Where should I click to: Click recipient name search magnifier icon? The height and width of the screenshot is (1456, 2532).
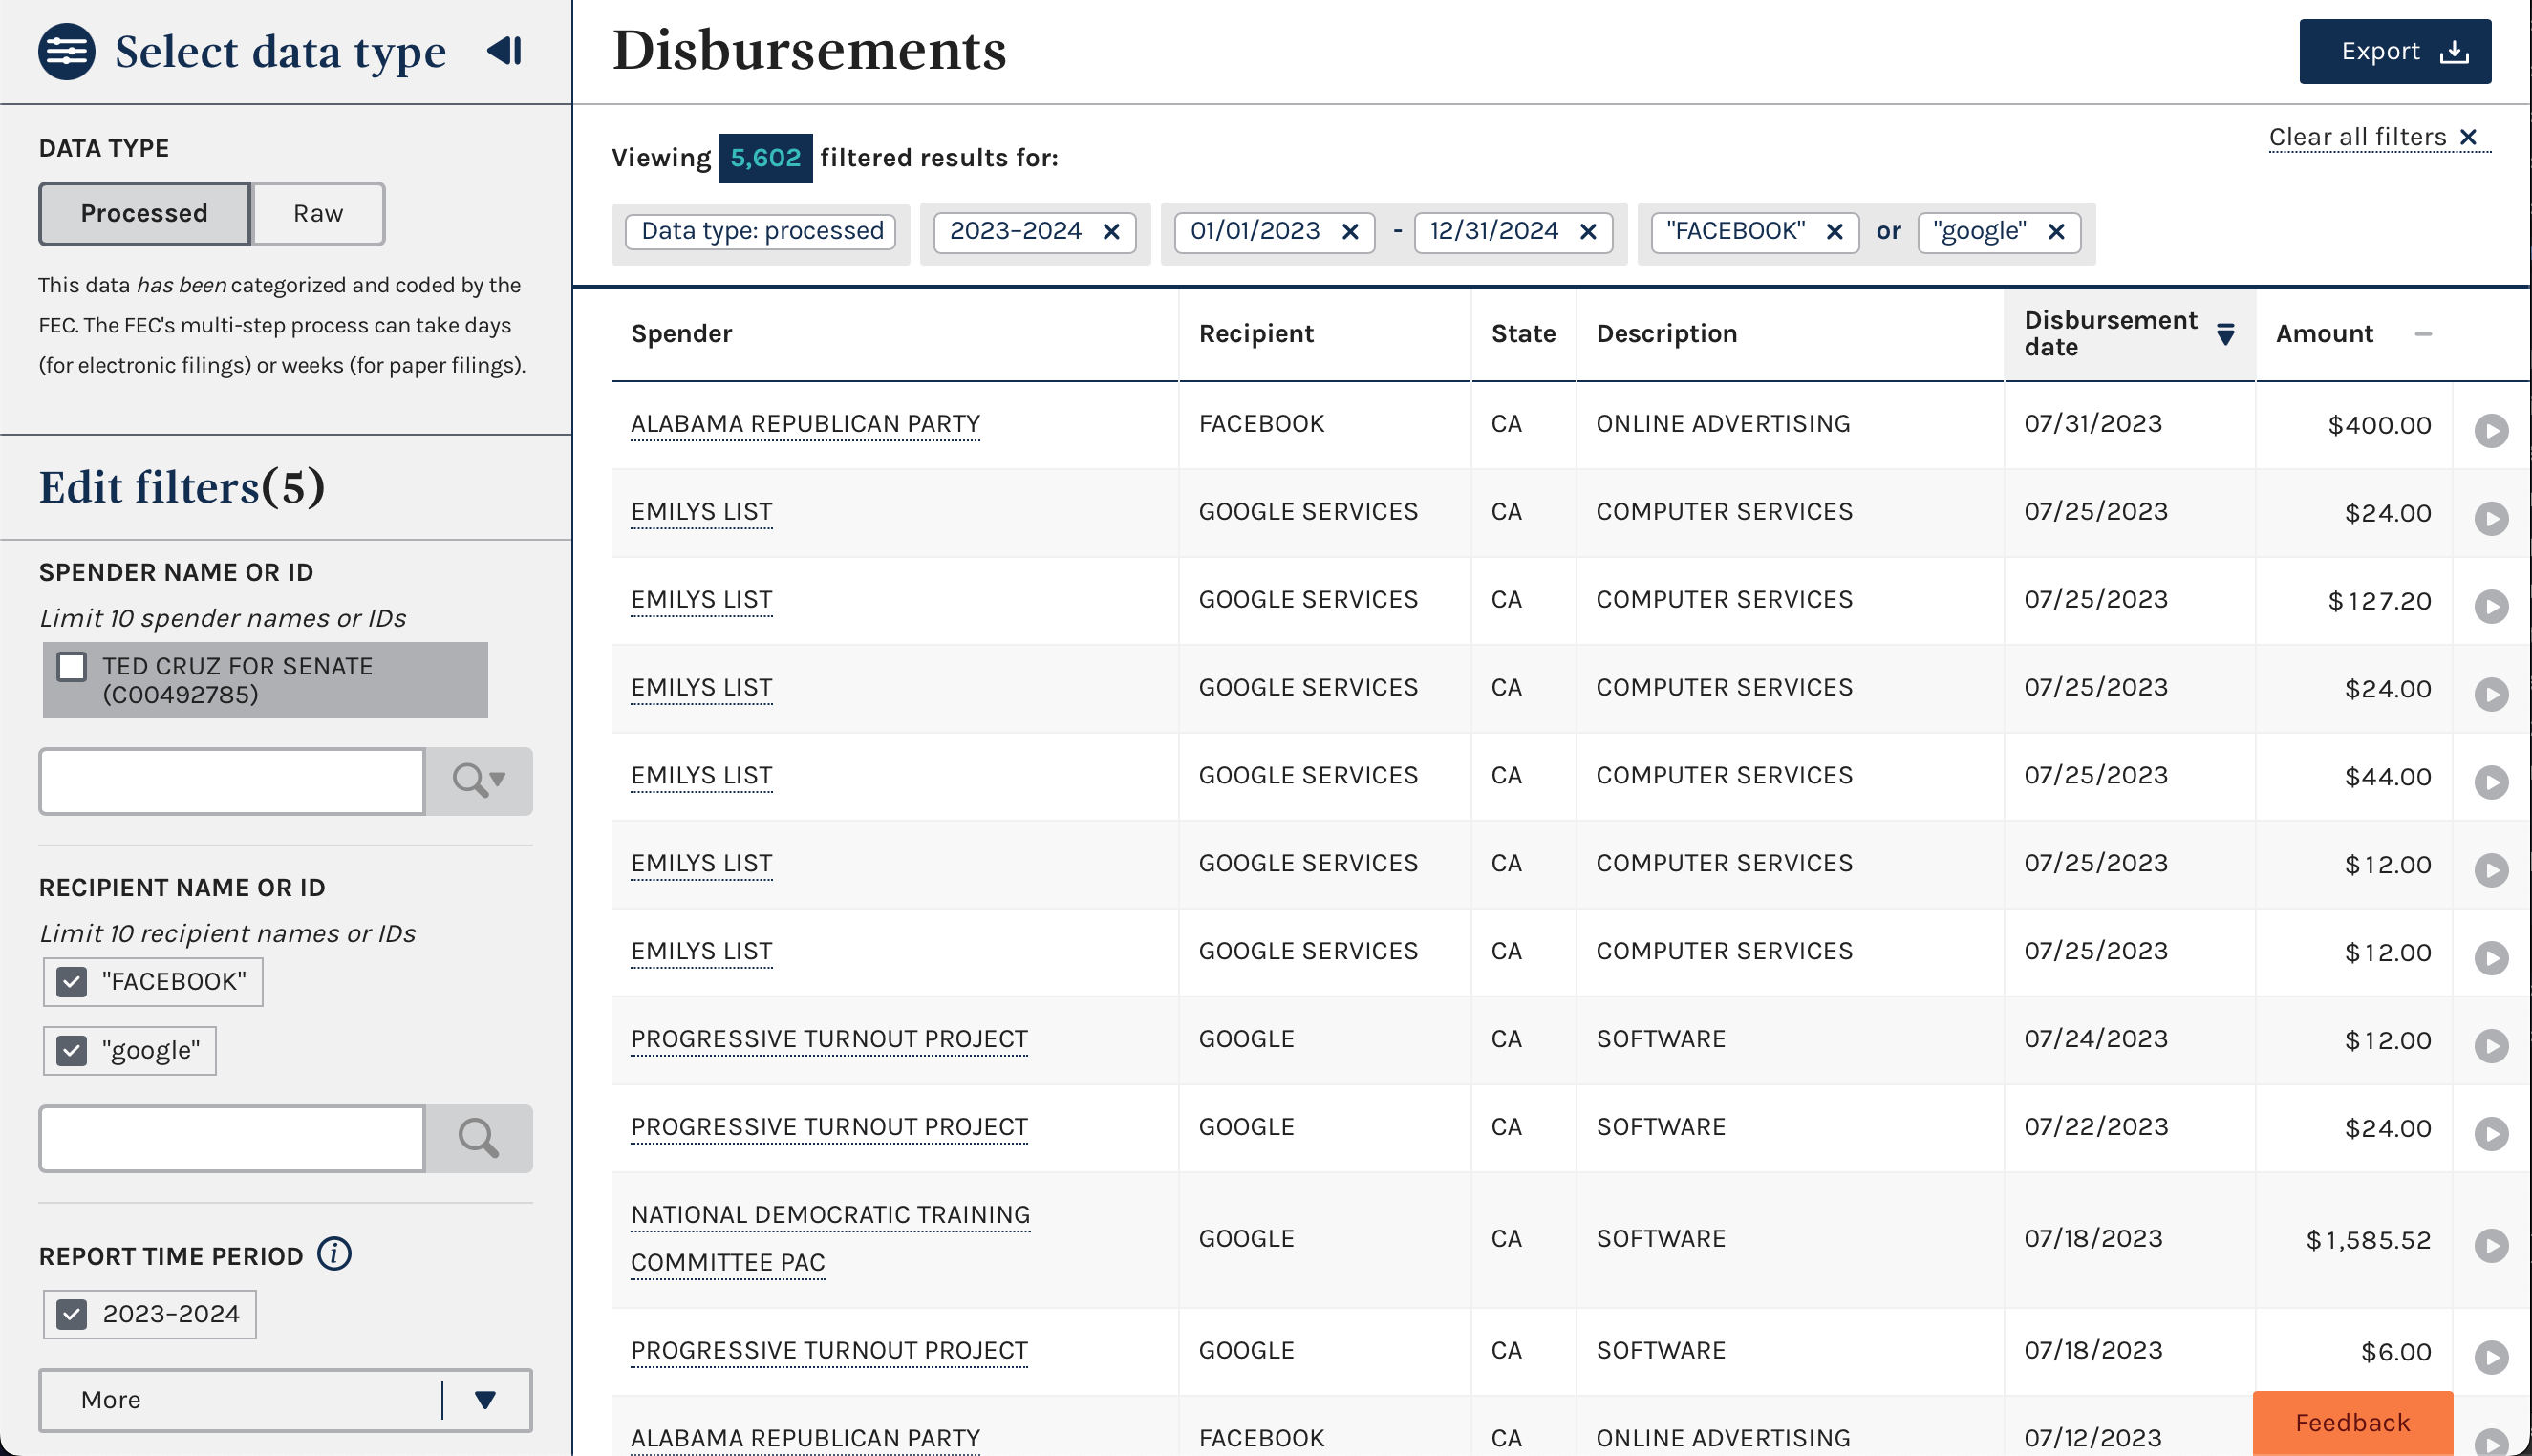(x=478, y=1138)
